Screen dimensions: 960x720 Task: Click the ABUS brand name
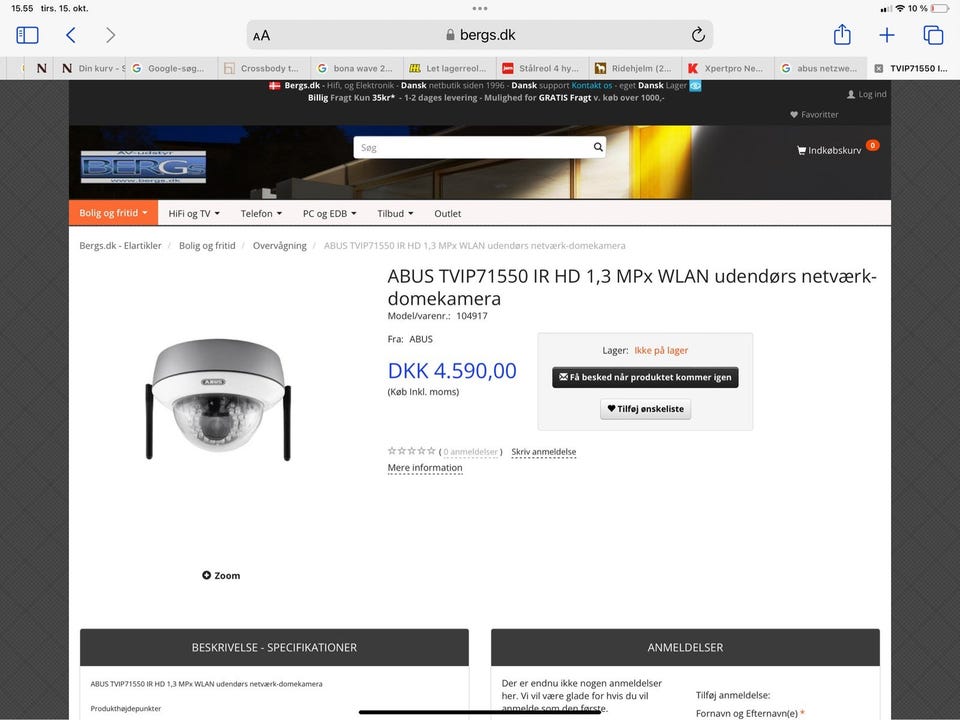421,339
